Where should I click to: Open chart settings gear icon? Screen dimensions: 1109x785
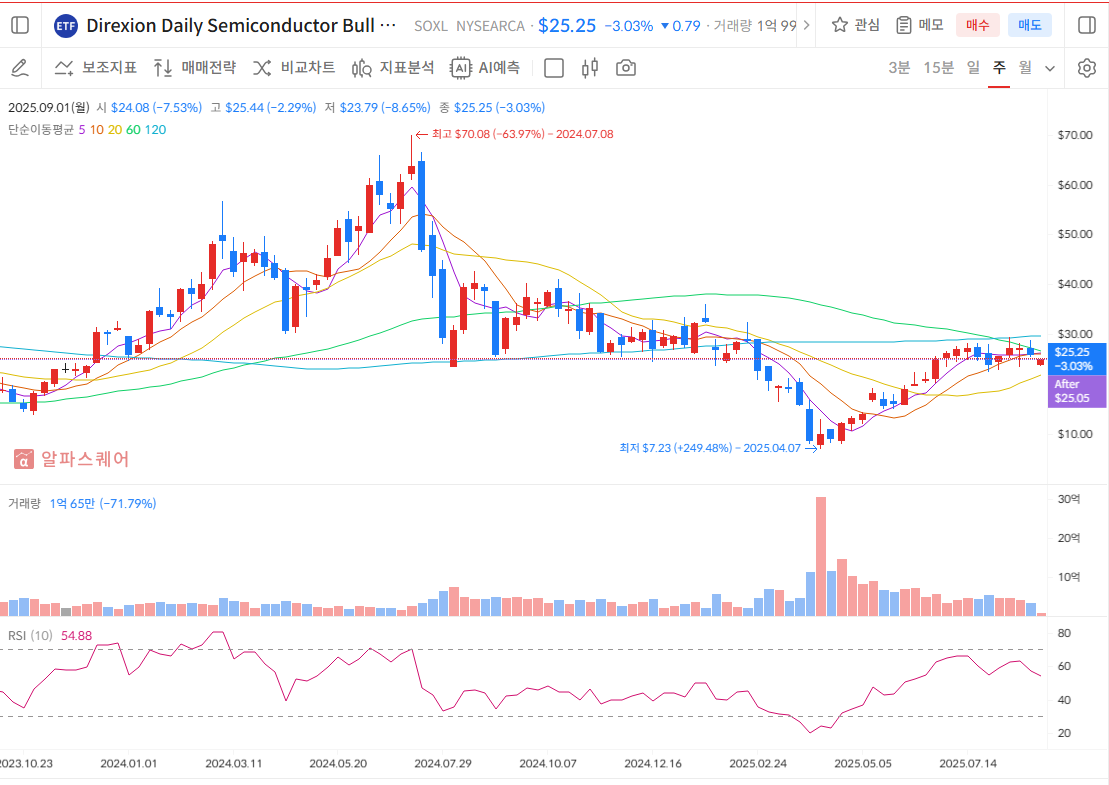point(1087,68)
